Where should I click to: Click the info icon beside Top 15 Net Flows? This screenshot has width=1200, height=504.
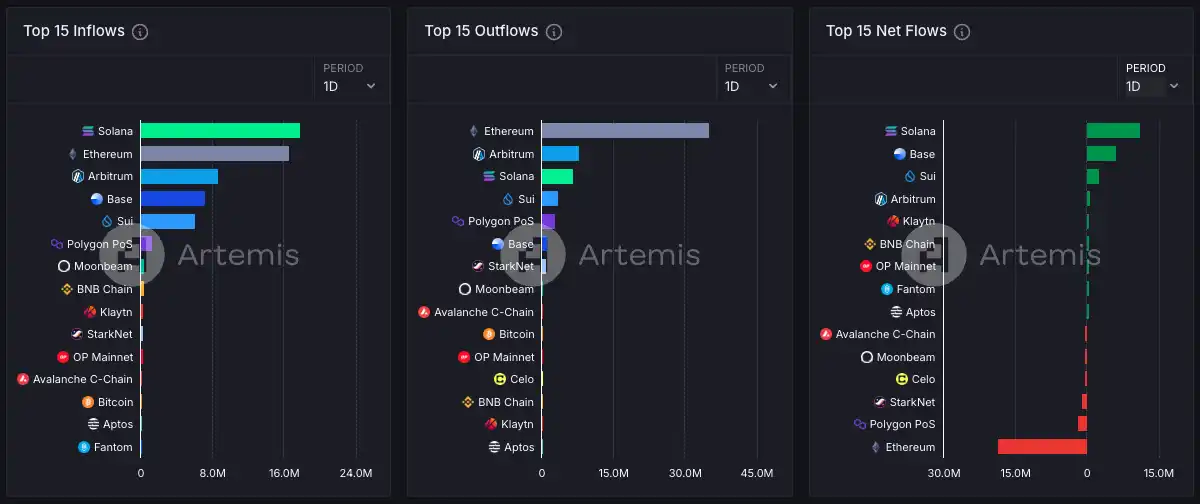[962, 32]
